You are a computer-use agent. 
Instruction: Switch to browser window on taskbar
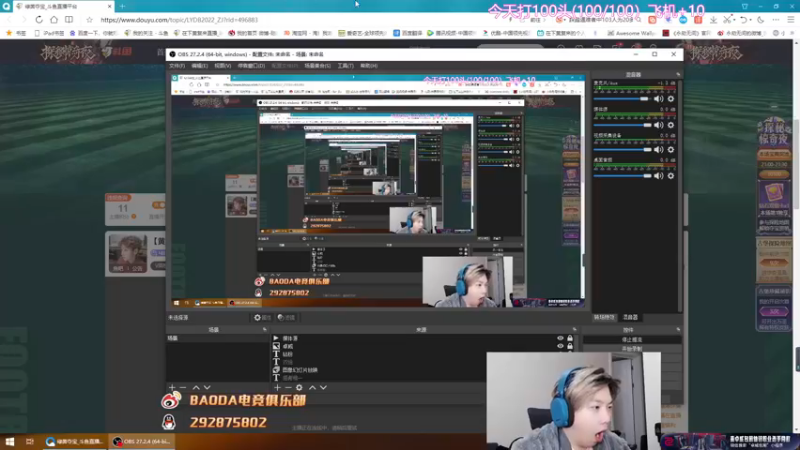74,441
